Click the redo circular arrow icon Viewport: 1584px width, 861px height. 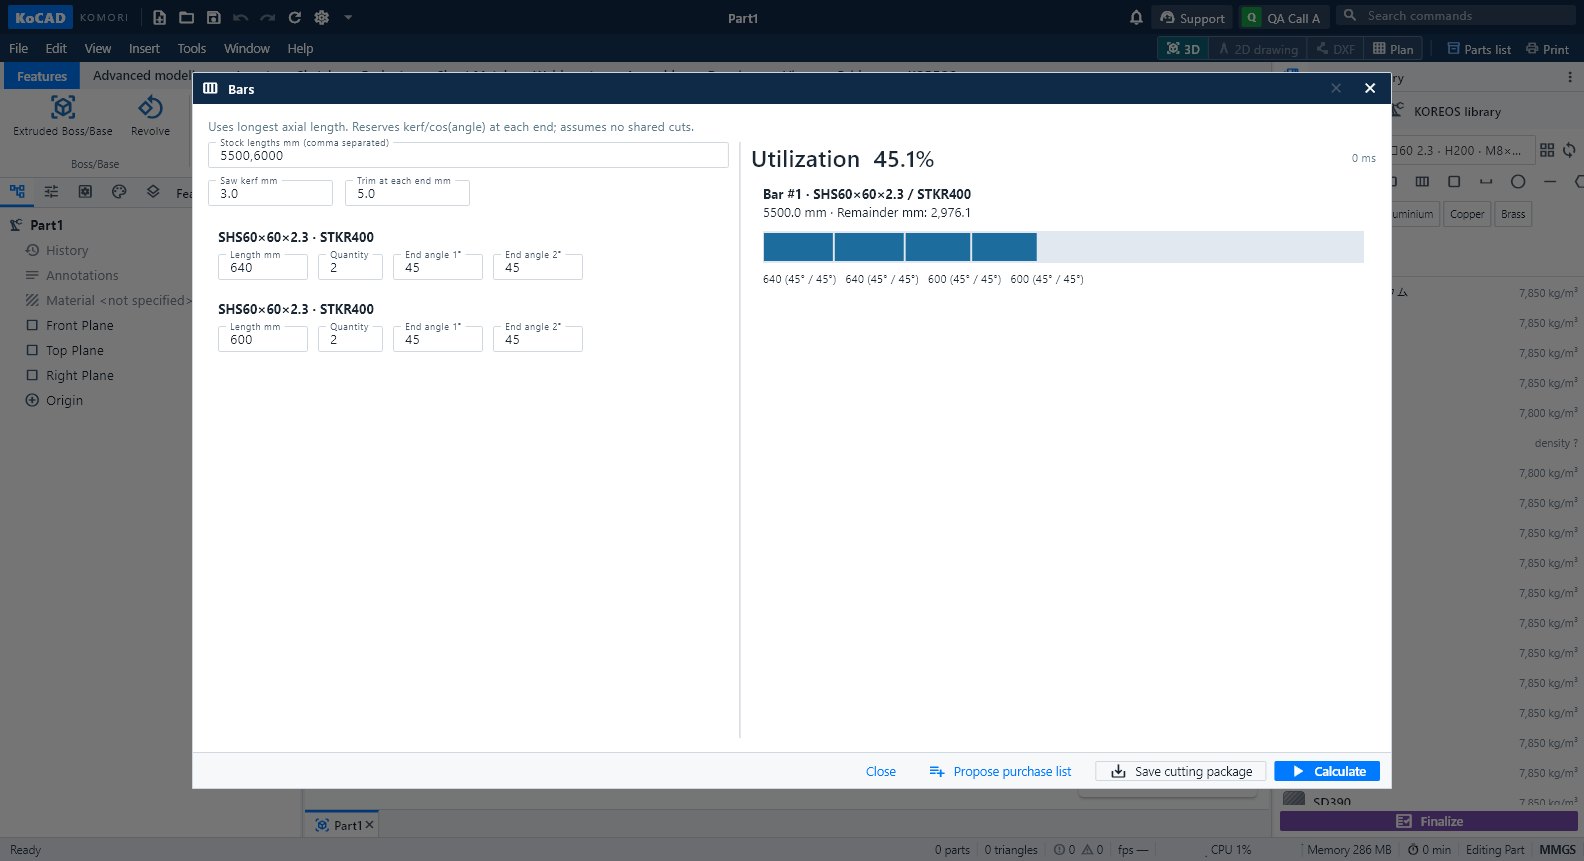click(294, 17)
